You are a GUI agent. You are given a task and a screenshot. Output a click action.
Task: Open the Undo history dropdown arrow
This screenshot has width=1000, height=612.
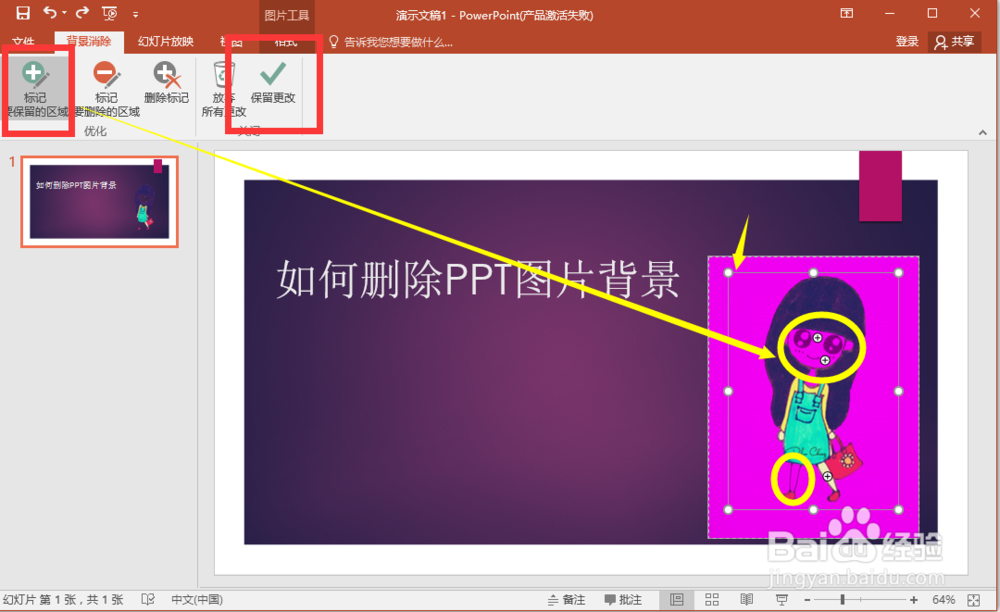(x=63, y=13)
